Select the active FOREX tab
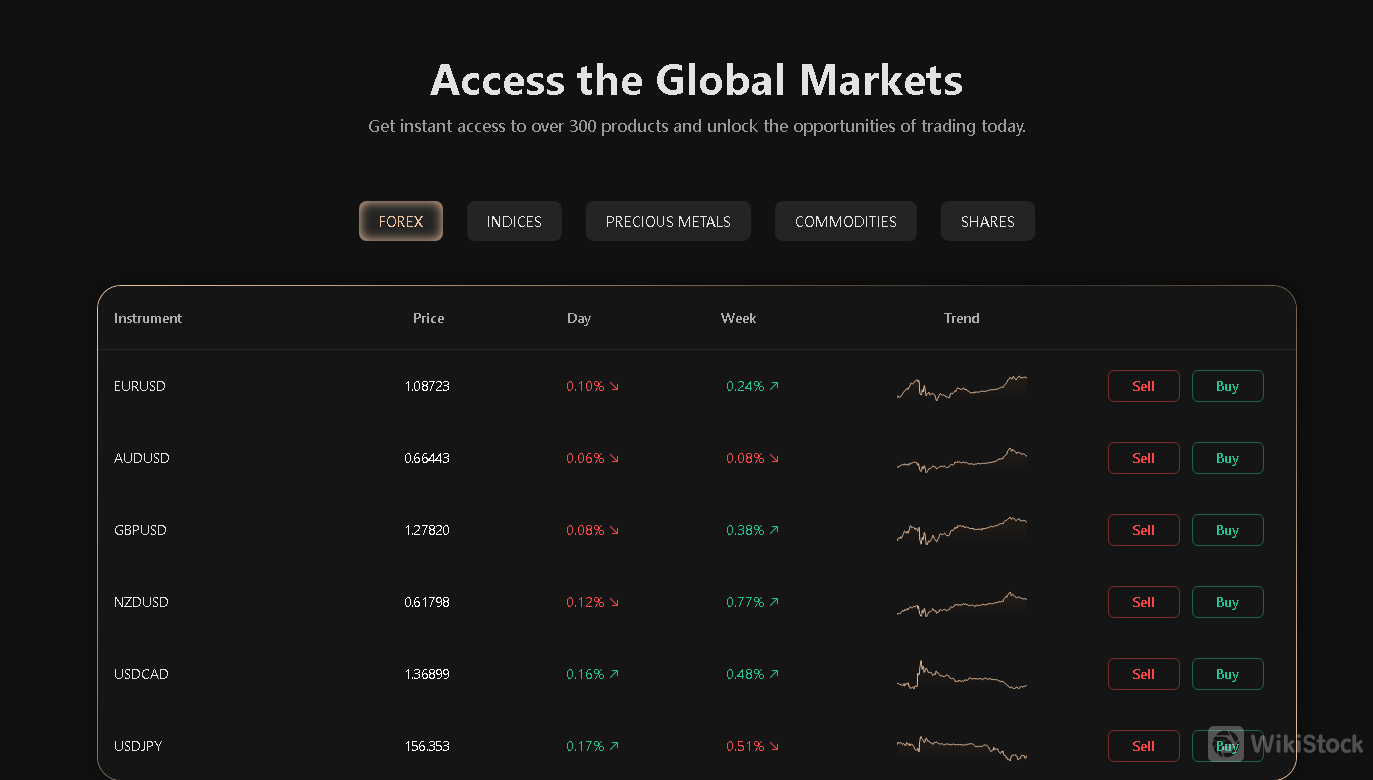 coord(400,221)
